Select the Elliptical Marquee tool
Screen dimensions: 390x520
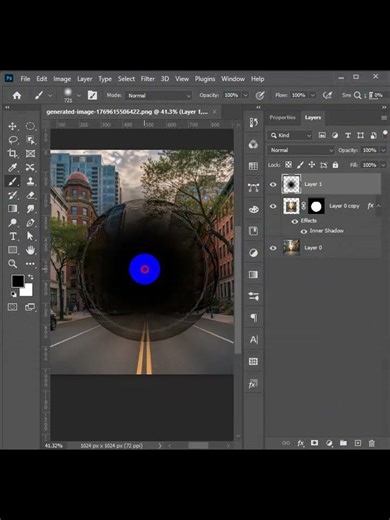click(x=30, y=126)
